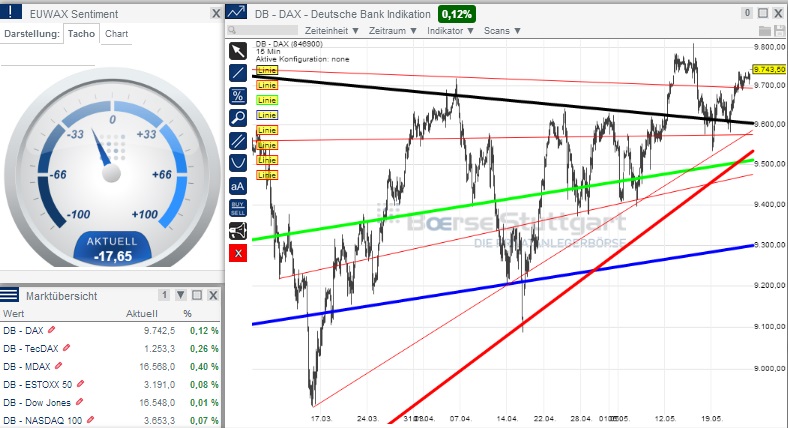This screenshot has width=788, height=428.
Task: Click the chart search input field
Action: click(262, 31)
